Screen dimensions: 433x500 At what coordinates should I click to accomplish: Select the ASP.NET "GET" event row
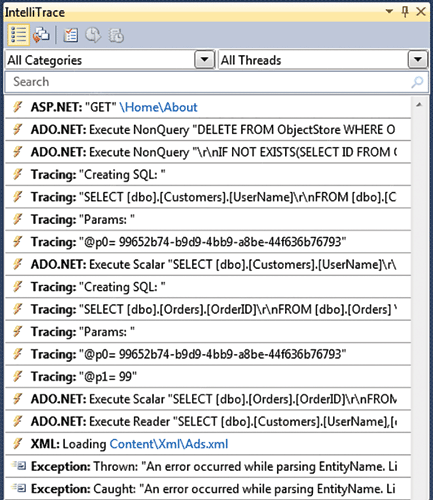(x=208, y=107)
